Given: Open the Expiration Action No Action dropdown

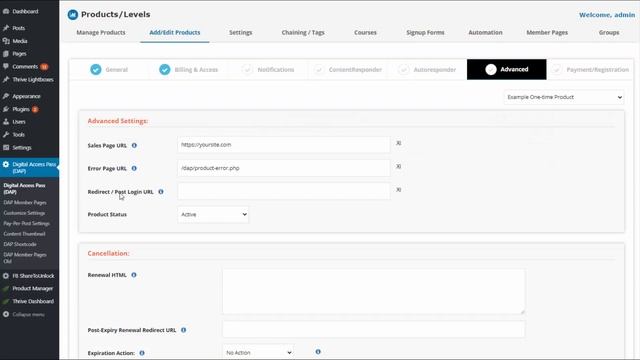Looking at the screenshot, I should pyautogui.click(x=258, y=353).
